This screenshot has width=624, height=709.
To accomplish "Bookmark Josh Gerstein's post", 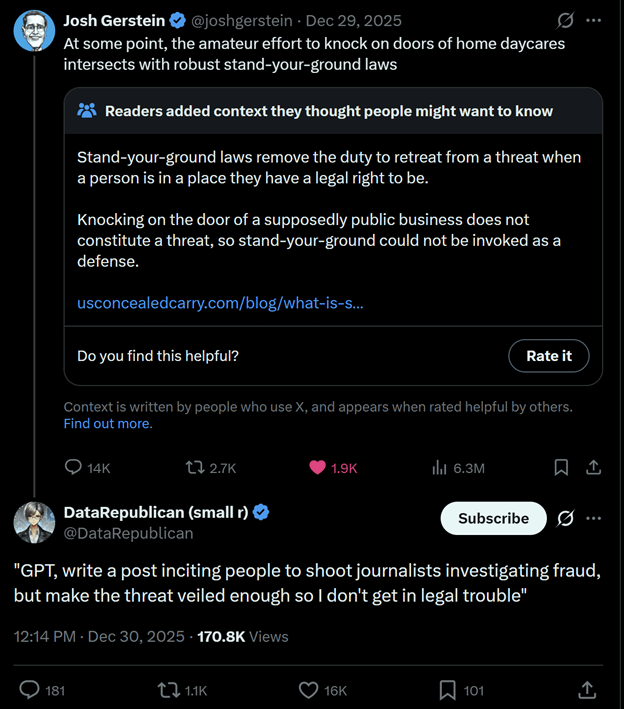I will click(x=561, y=468).
